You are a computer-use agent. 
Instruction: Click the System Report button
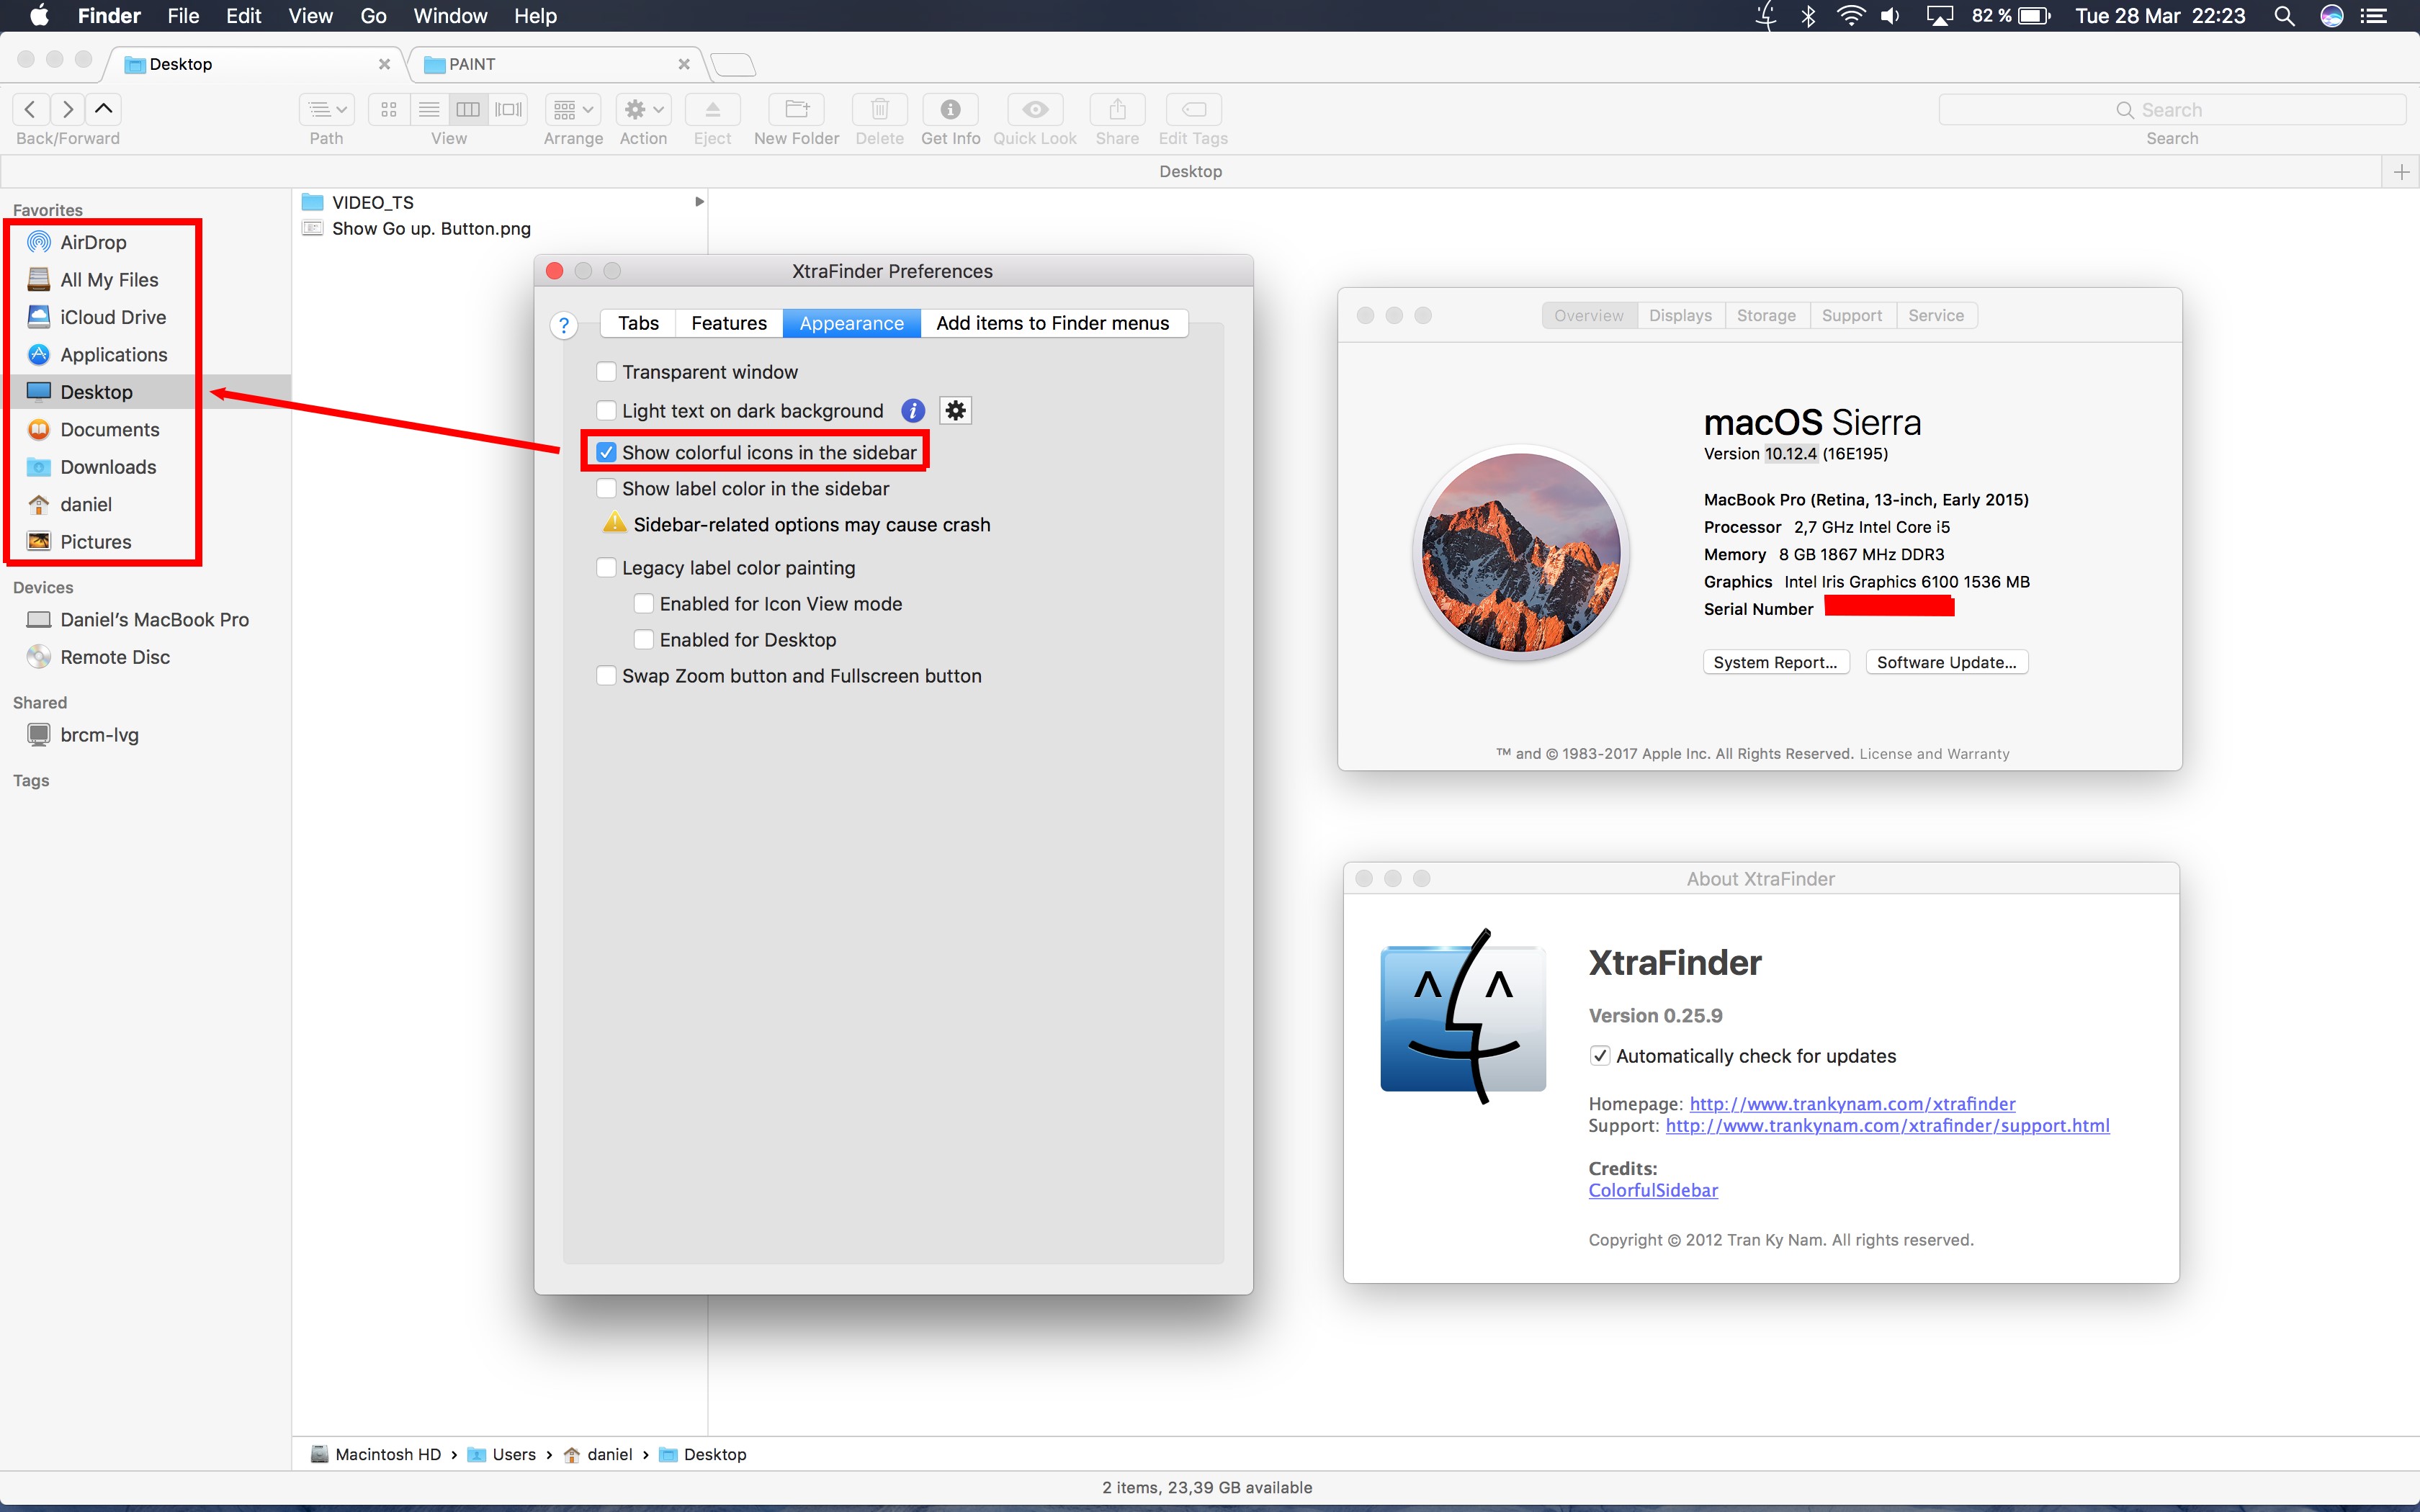pos(1776,661)
